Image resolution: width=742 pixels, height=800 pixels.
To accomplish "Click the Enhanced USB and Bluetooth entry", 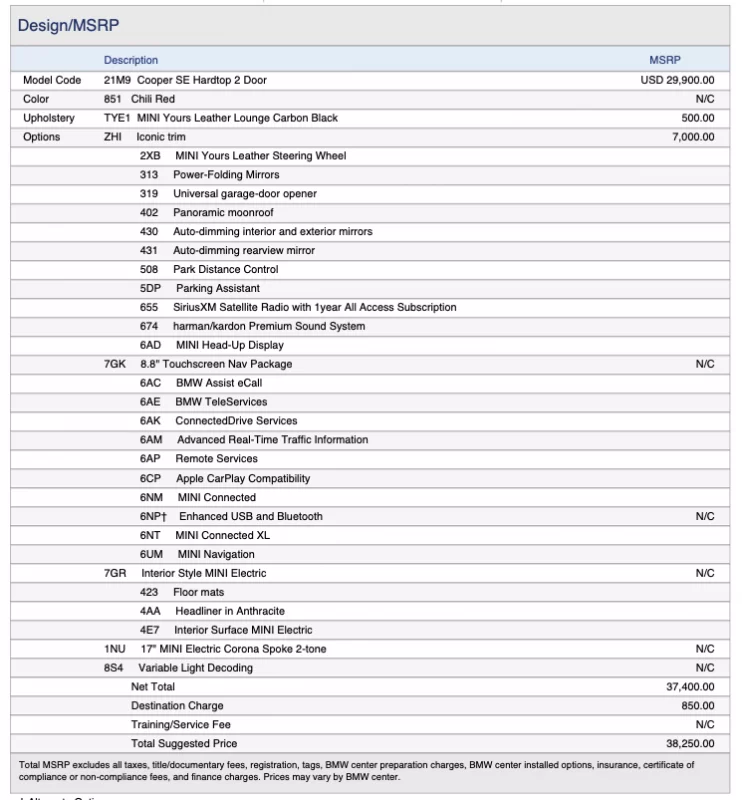I will pyautogui.click(x=250, y=517).
